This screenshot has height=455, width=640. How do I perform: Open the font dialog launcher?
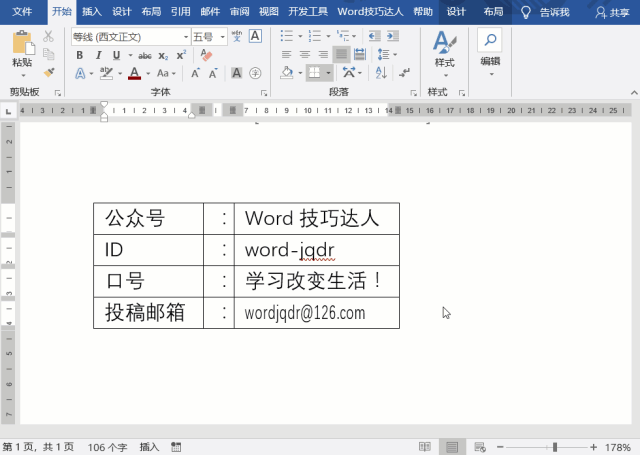[x=264, y=93]
